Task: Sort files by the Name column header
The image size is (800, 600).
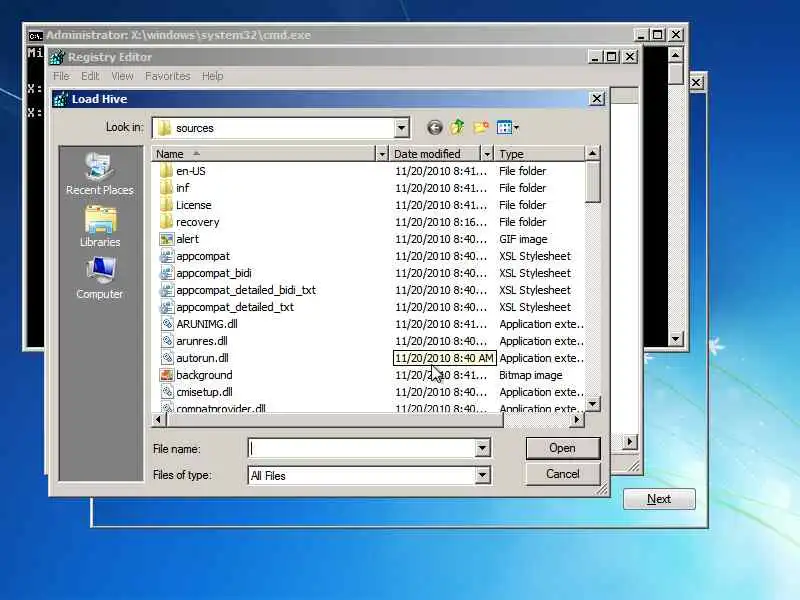Action: (x=263, y=154)
